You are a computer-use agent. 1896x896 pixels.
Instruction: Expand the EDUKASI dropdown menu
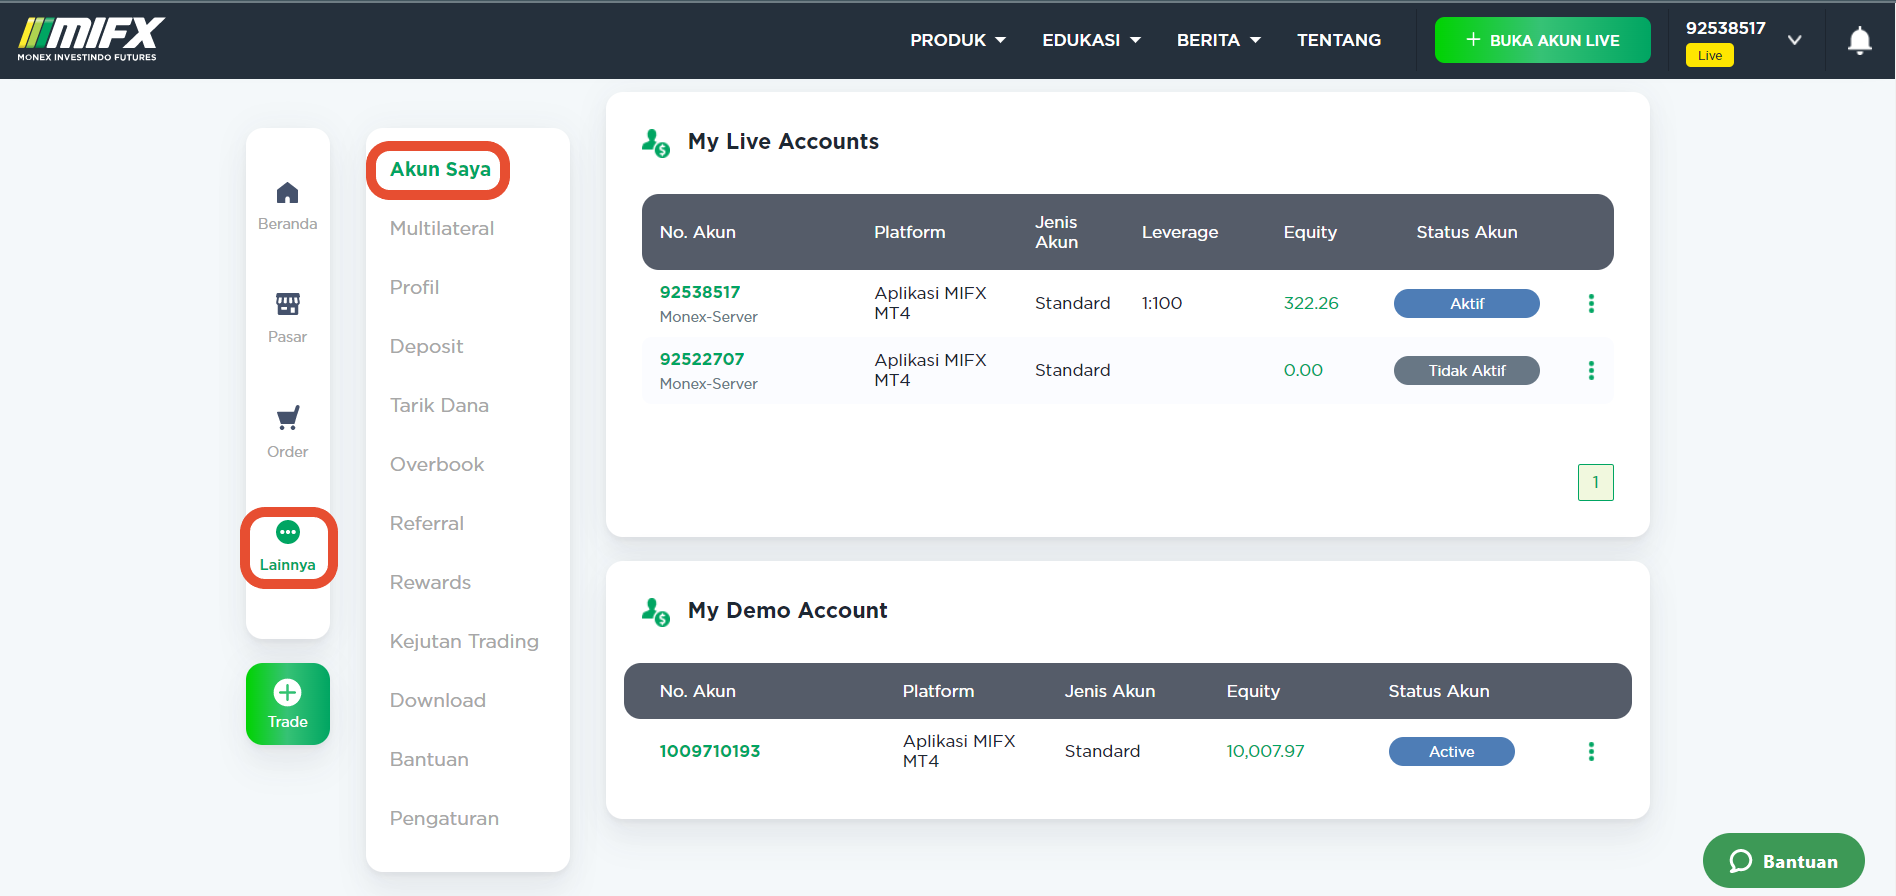click(1092, 40)
